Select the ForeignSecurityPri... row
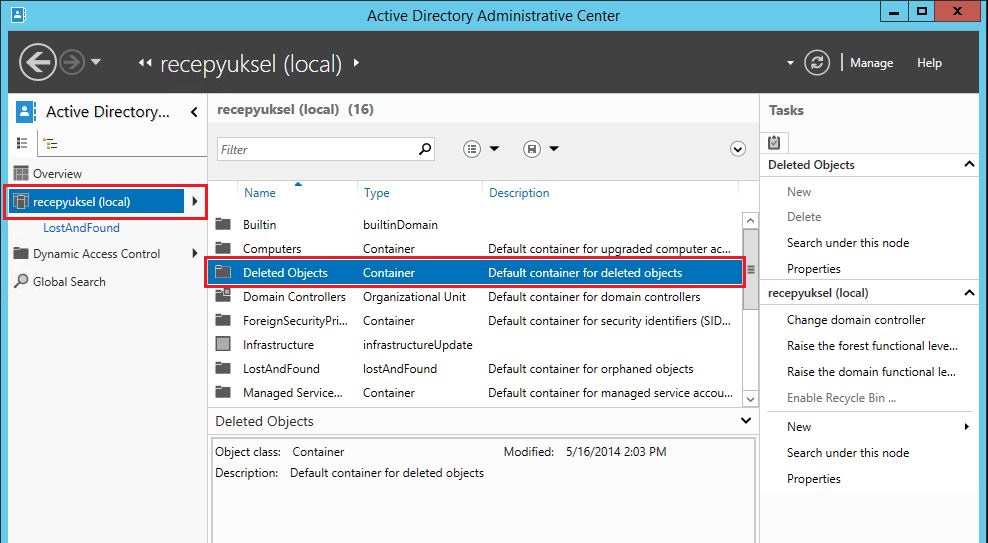988x543 pixels. 476,321
